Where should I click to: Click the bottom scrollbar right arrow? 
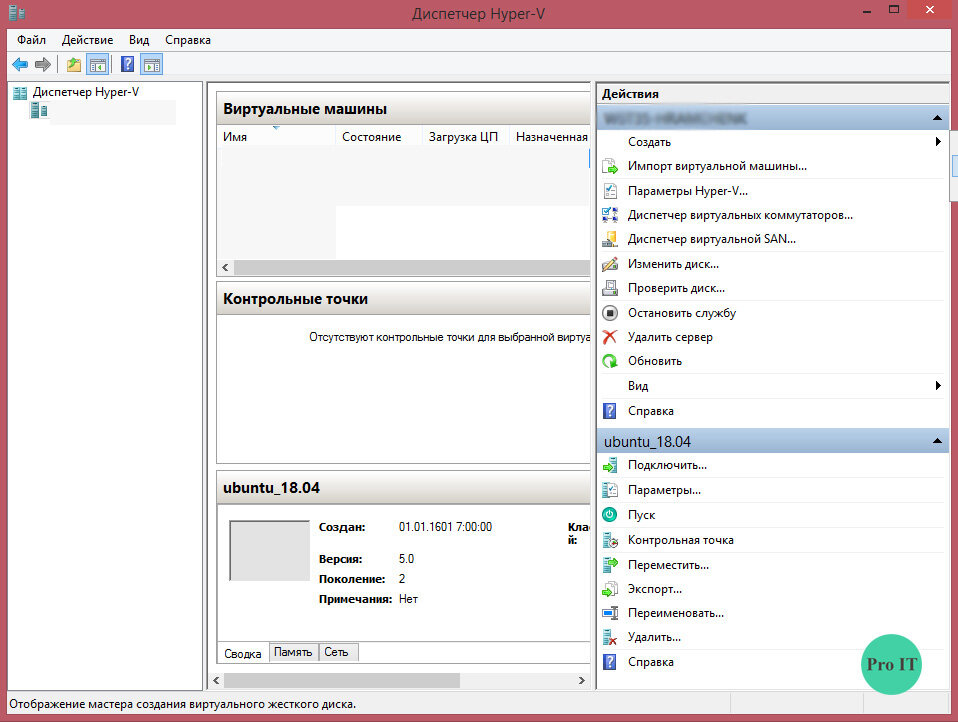click(582, 680)
